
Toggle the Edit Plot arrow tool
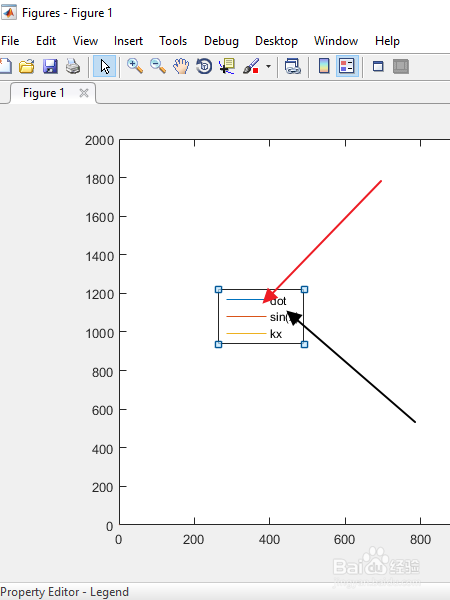point(104,67)
